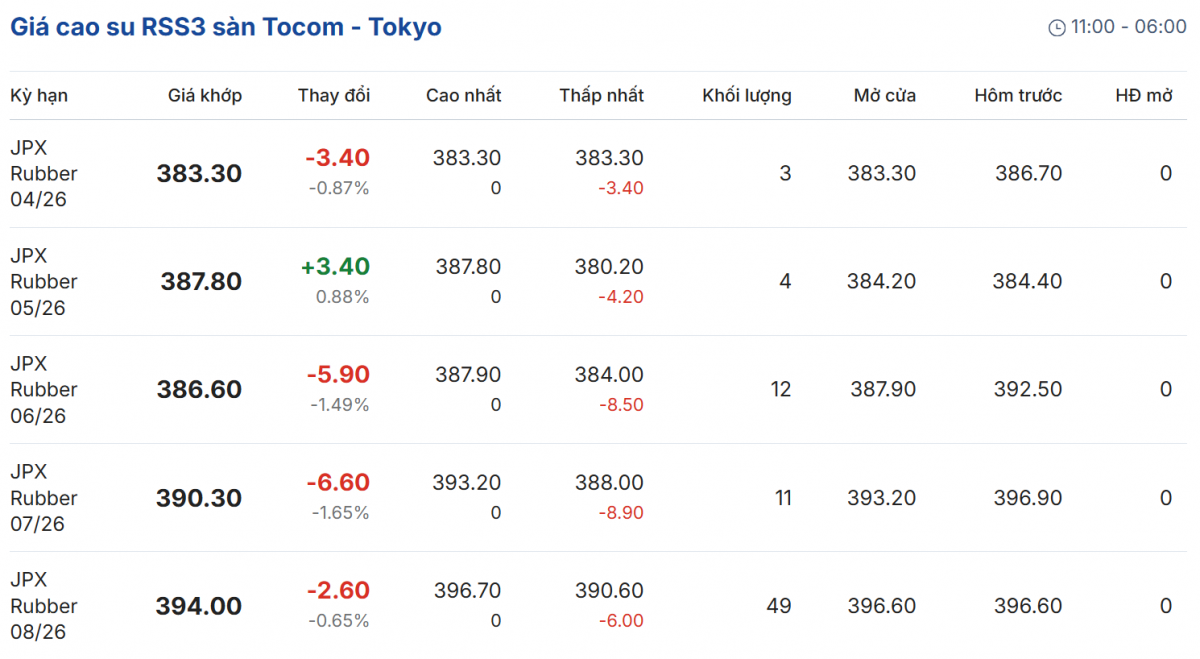Click the 11:00 - 06:00 time range
This screenshot has width=1200, height=659.
pyautogui.click(x=1129, y=27)
